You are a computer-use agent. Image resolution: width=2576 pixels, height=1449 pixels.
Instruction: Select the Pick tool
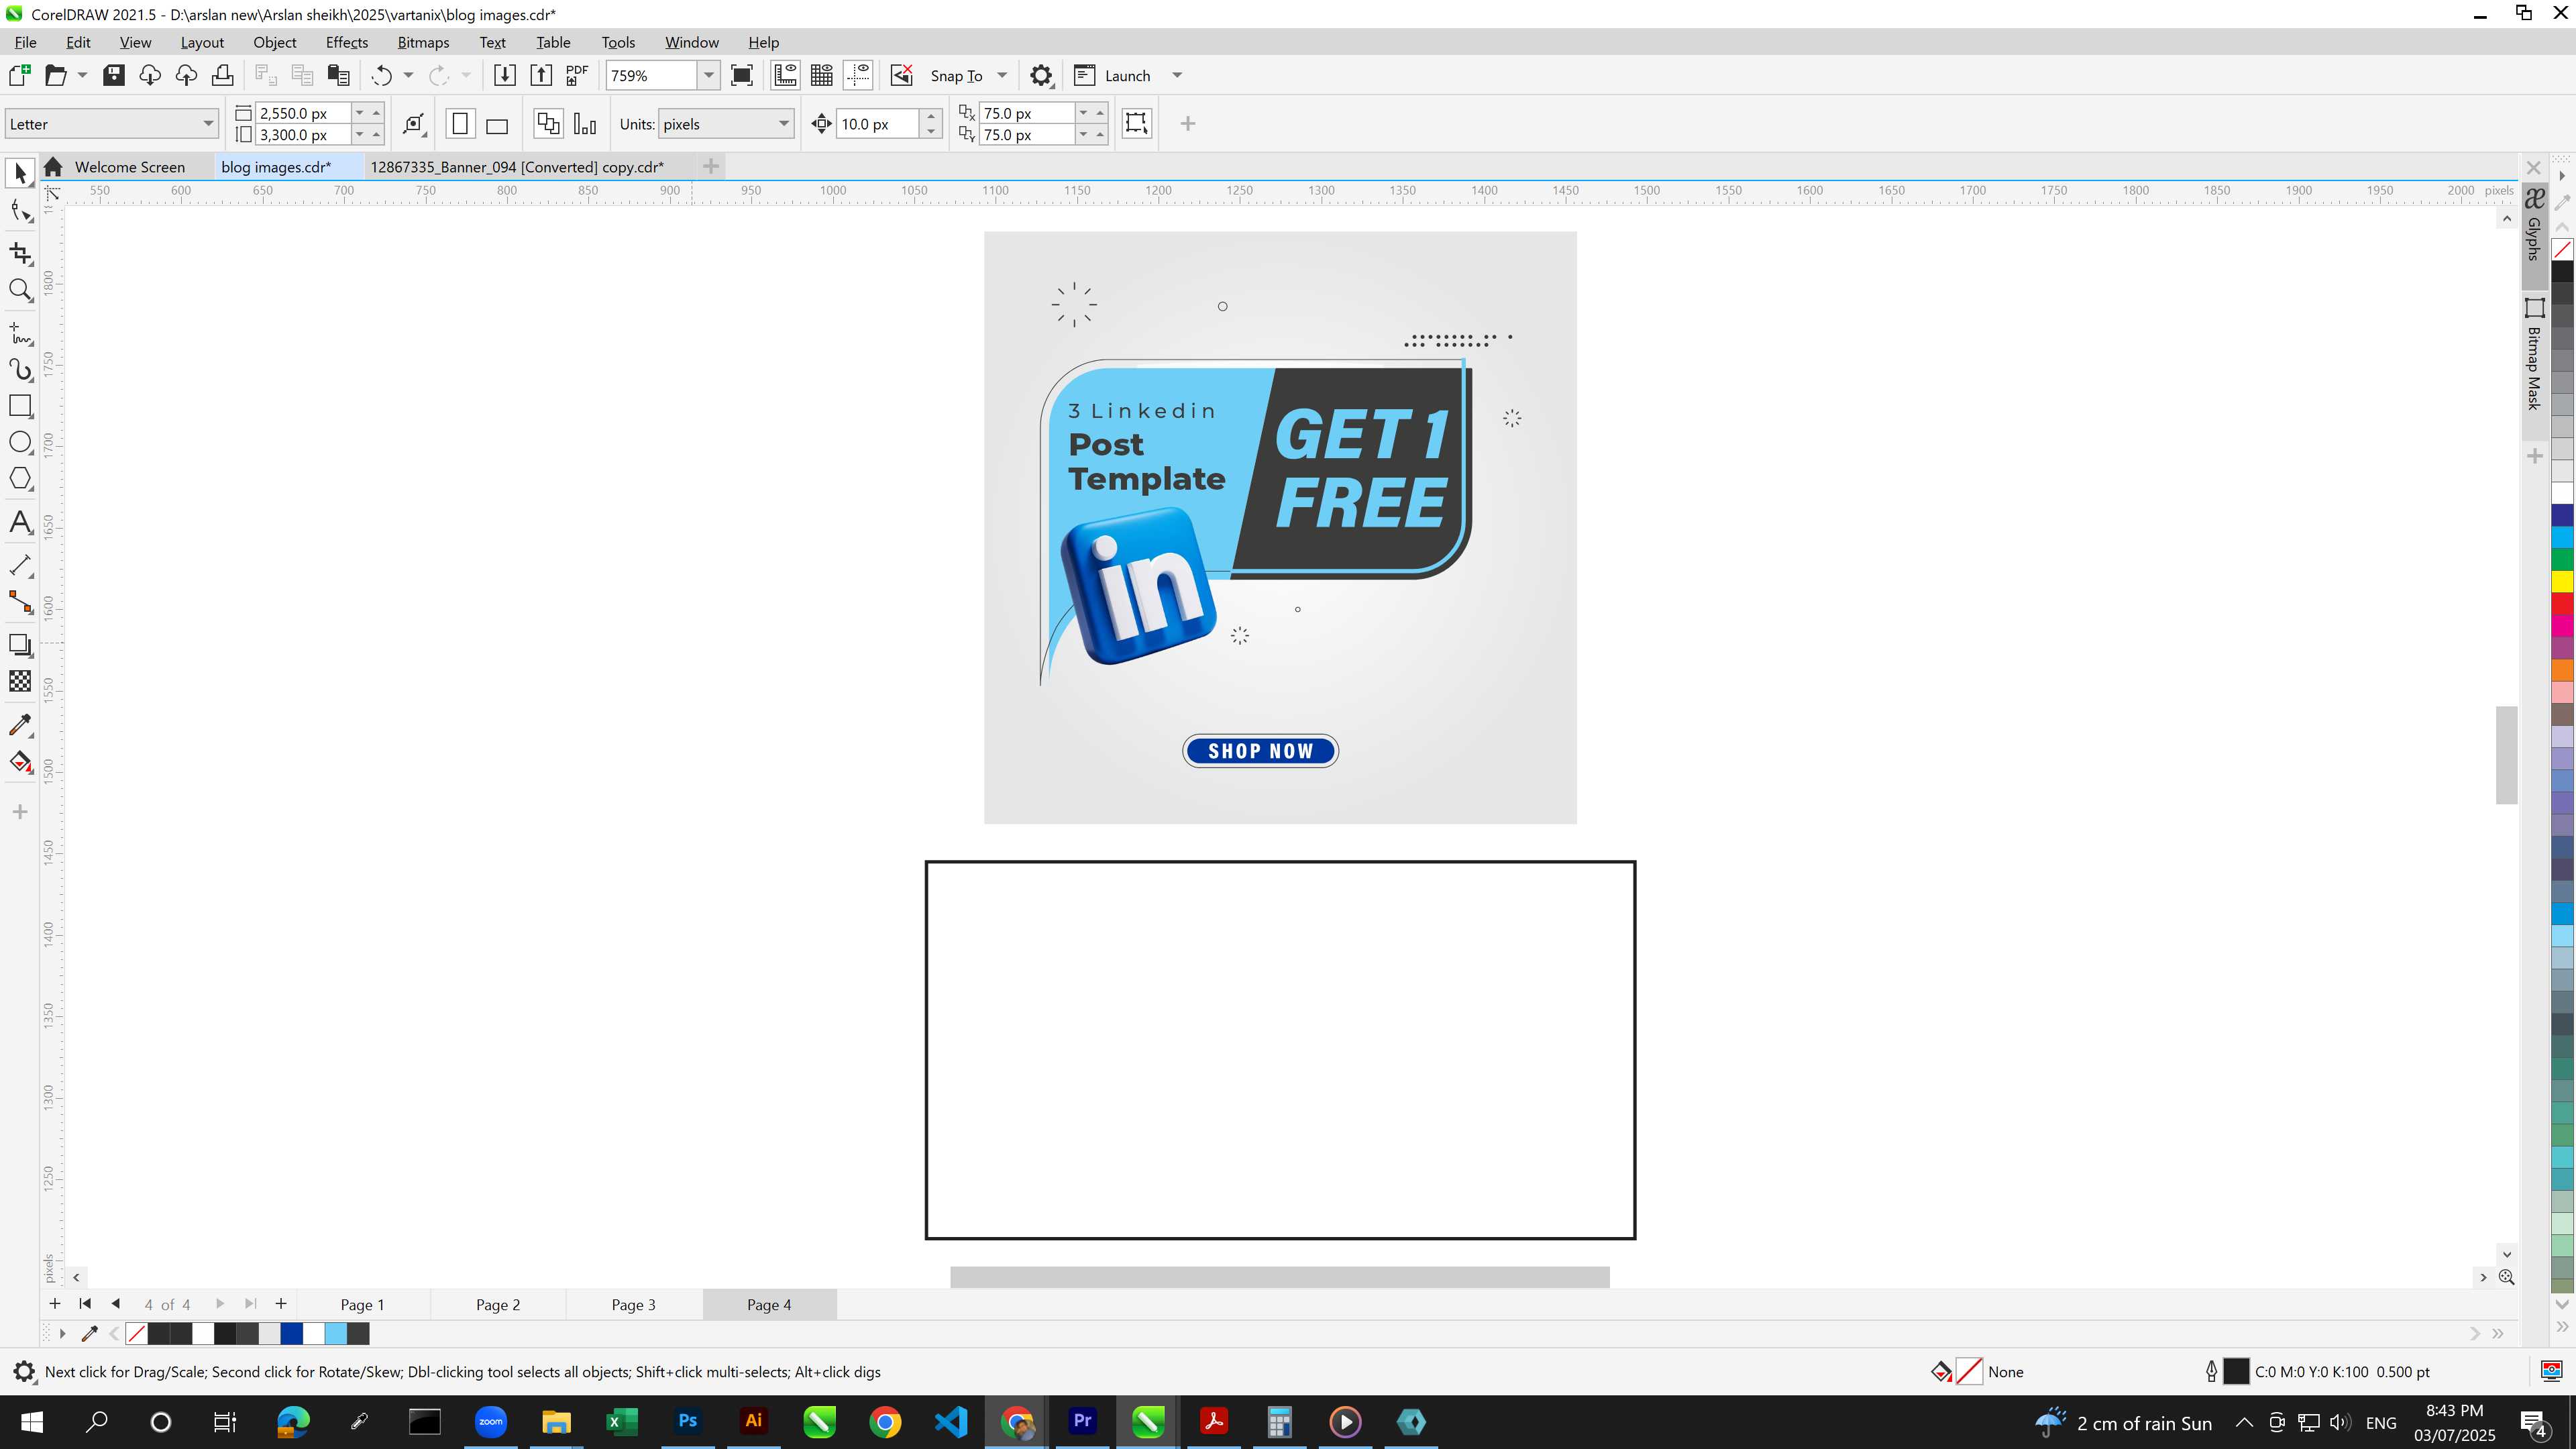20,174
